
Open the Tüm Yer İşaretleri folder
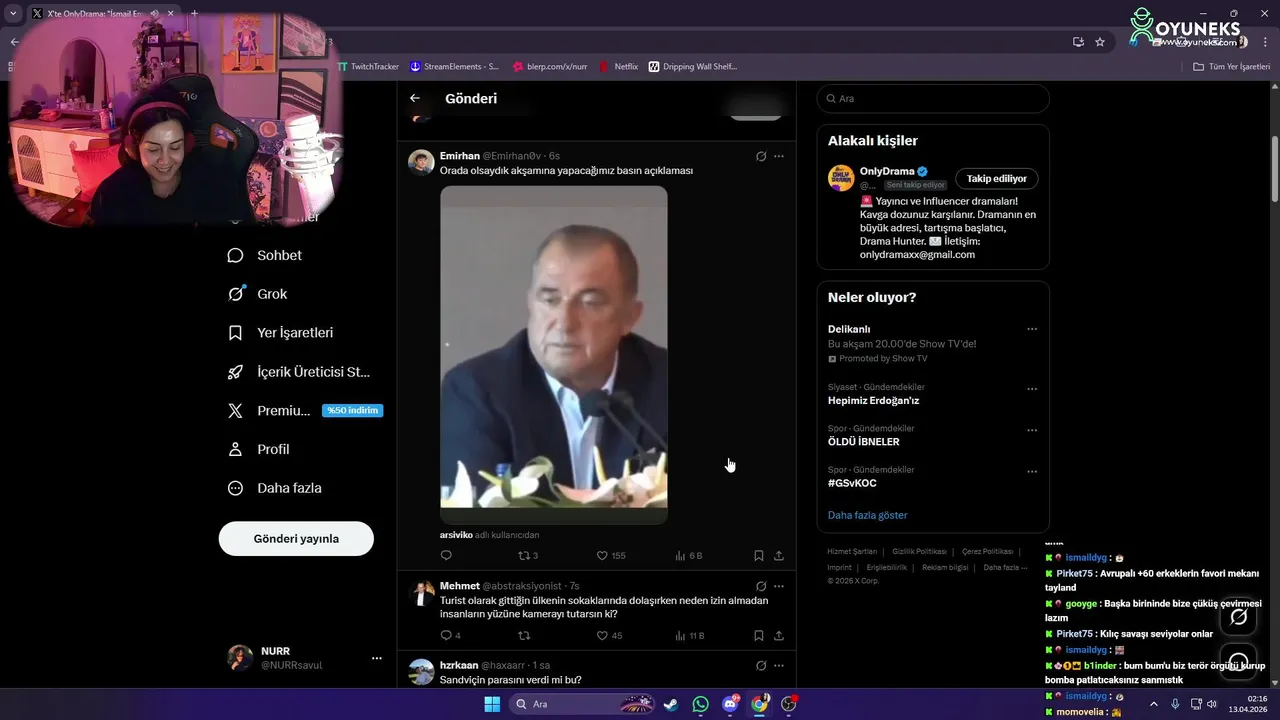[1231, 66]
